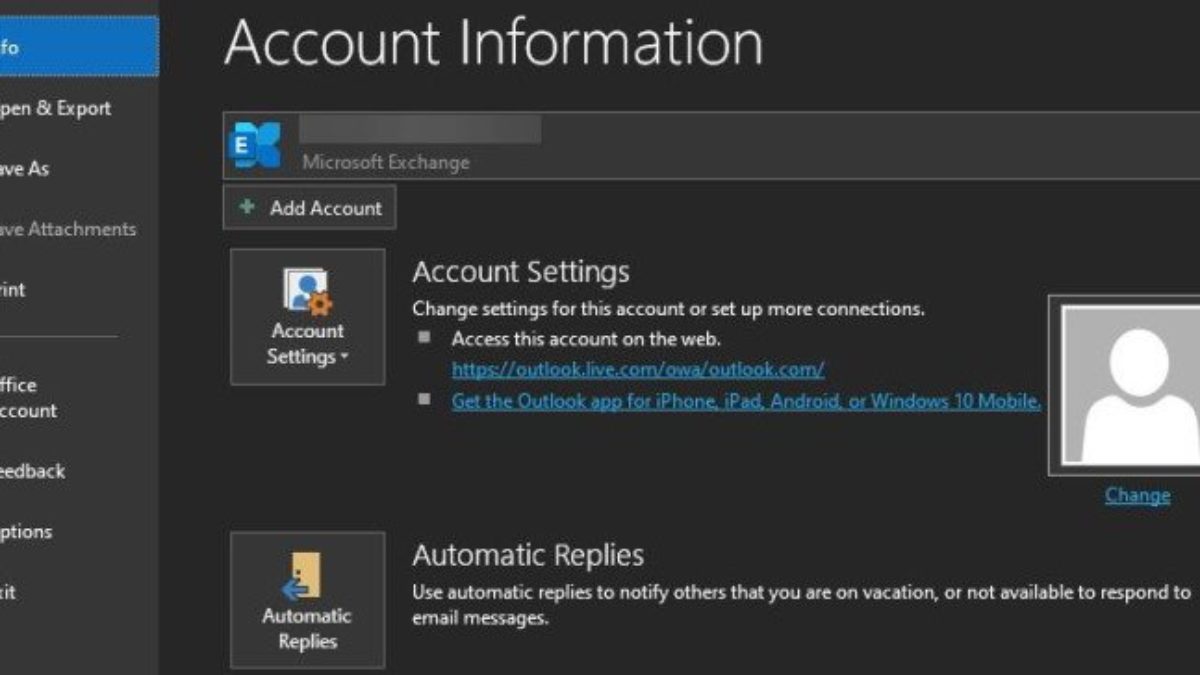Click the profile picture placeholder
This screenshot has height=675, width=1200.
click(x=1129, y=384)
